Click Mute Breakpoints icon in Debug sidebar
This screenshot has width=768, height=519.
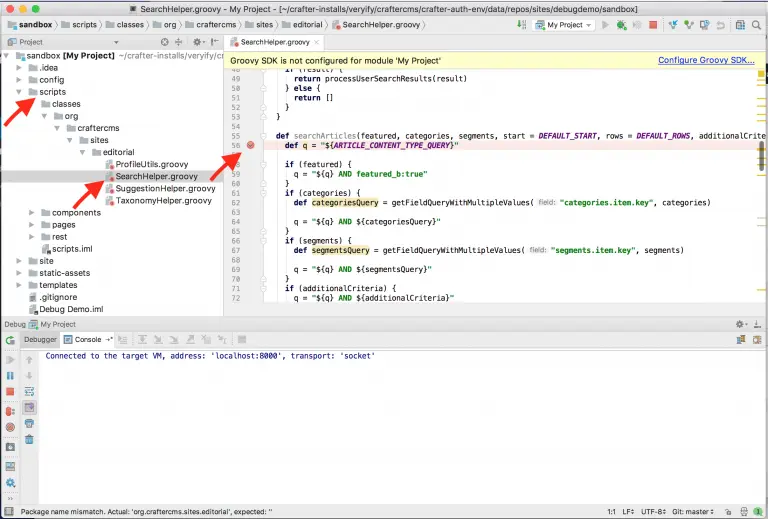coord(10,427)
